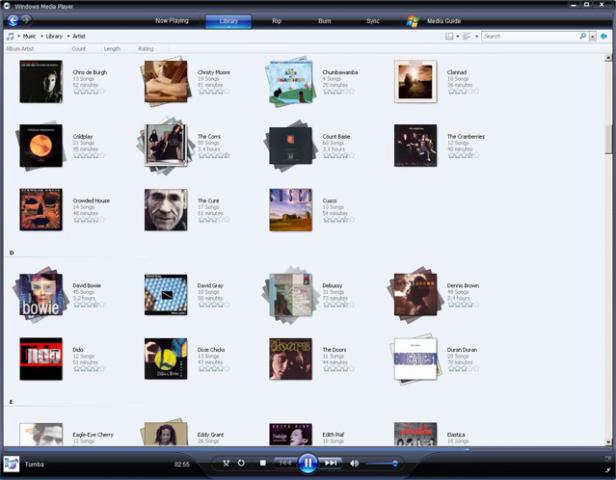Click the layout options icon
The width and height of the screenshot is (616, 480).
coord(449,36)
